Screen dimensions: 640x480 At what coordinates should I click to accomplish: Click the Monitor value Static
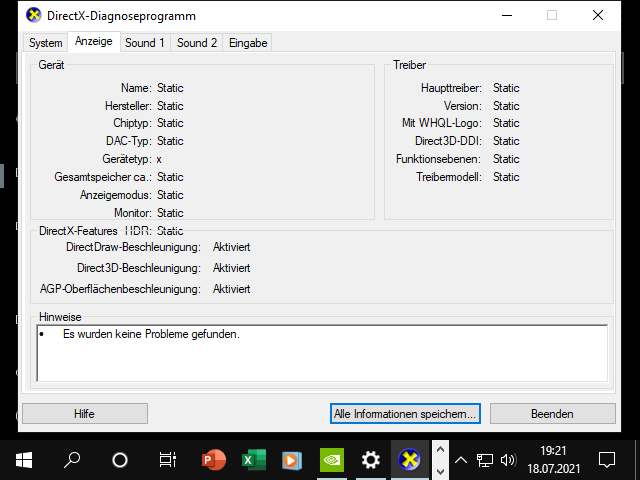(x=170, y=213)
